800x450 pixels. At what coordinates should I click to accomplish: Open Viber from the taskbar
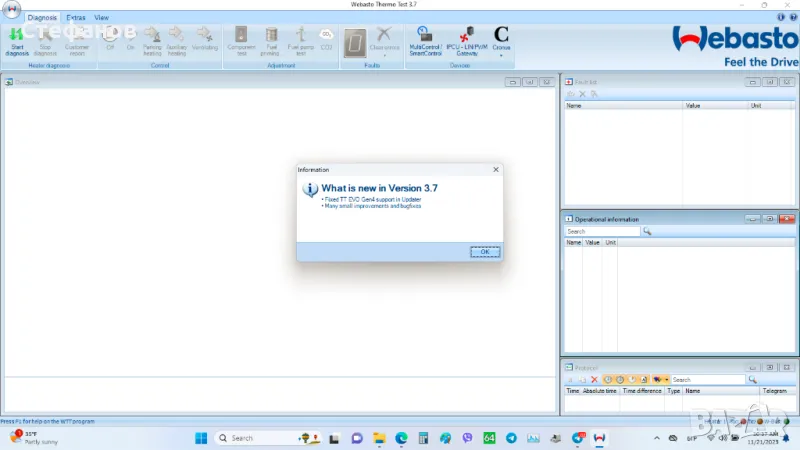[467, 438]
